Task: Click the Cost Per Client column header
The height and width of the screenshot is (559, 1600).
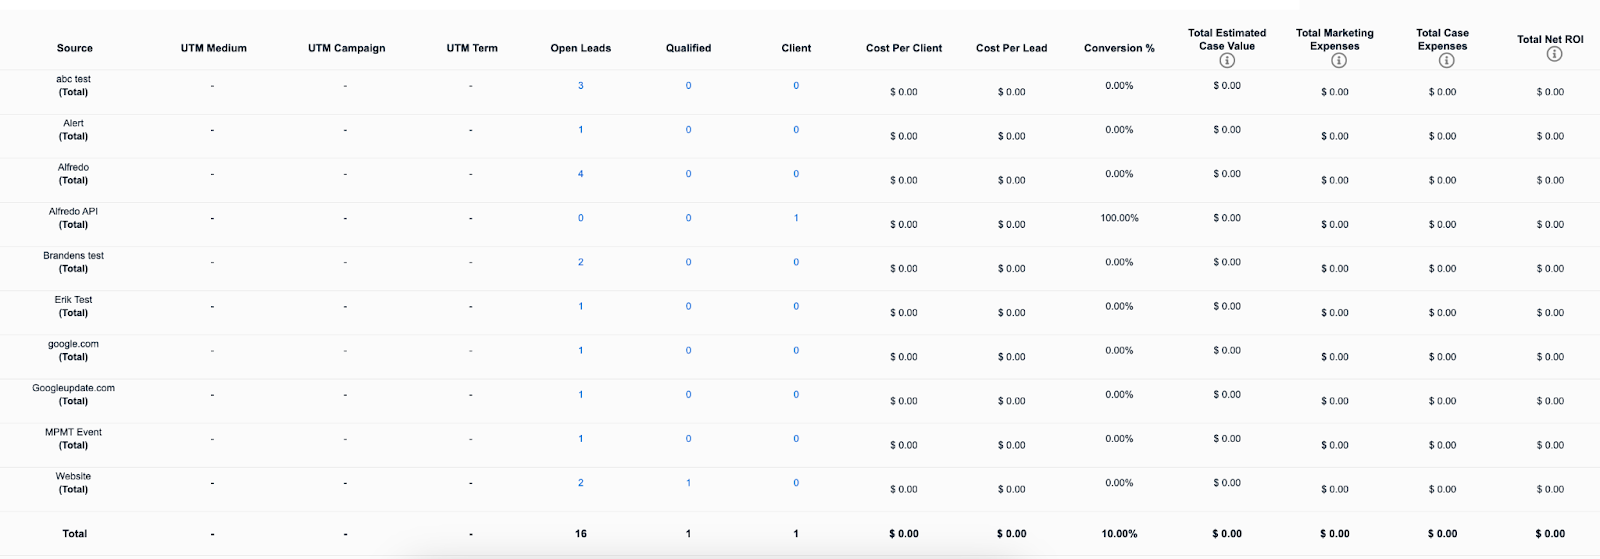Action: pyautogui.click(x=904, y=48)
